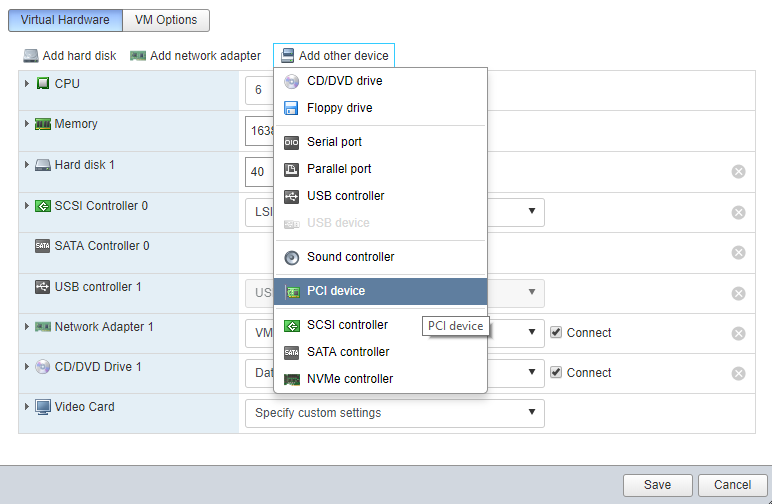Uncheck Connect for CD/DVD Drive 1
This screenshot has width=772, height=504.
tap(556, 373)
